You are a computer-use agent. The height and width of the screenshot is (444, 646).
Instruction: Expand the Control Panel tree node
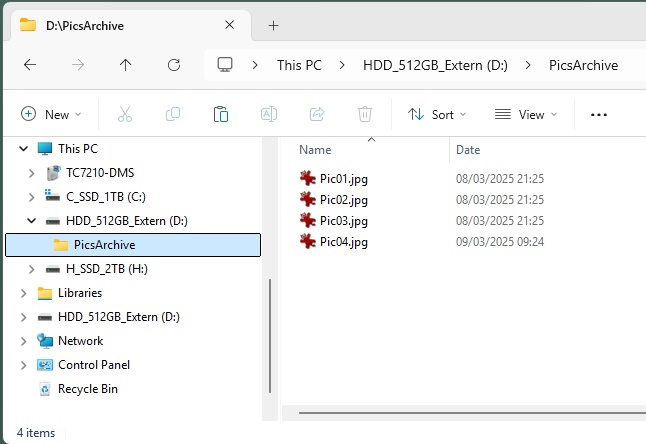pyautogui.click(x=23, y=365)
